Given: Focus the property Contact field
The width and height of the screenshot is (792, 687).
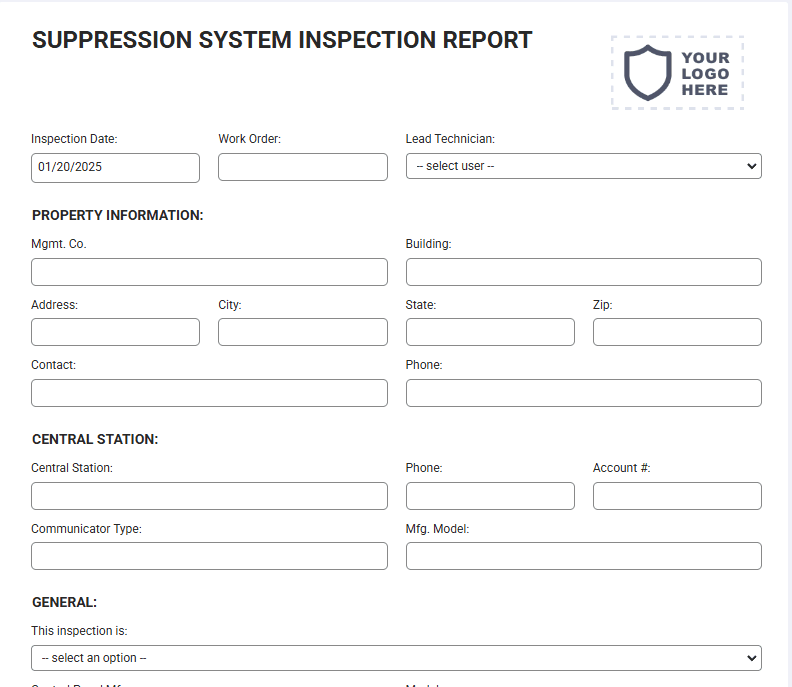Looking at the screenshot, I should [x=209, y=393].
